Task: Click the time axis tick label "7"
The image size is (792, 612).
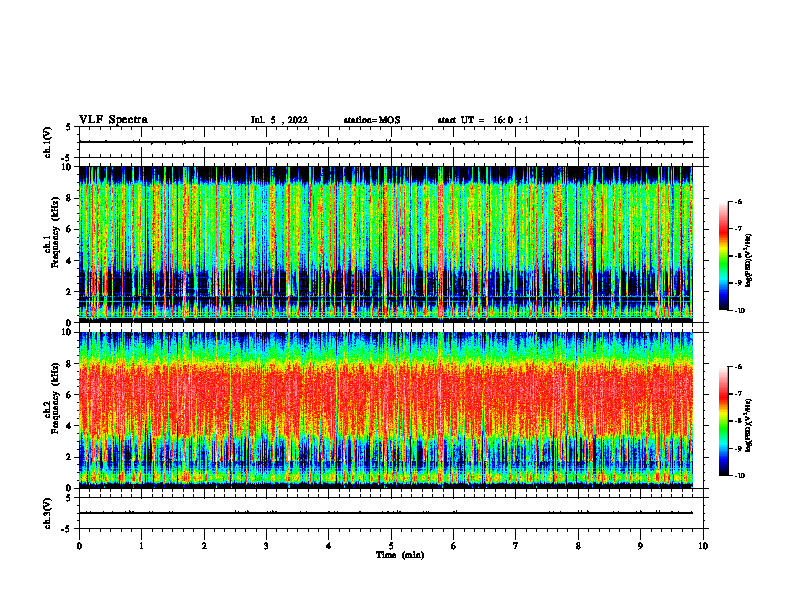Action: point(516,546)
